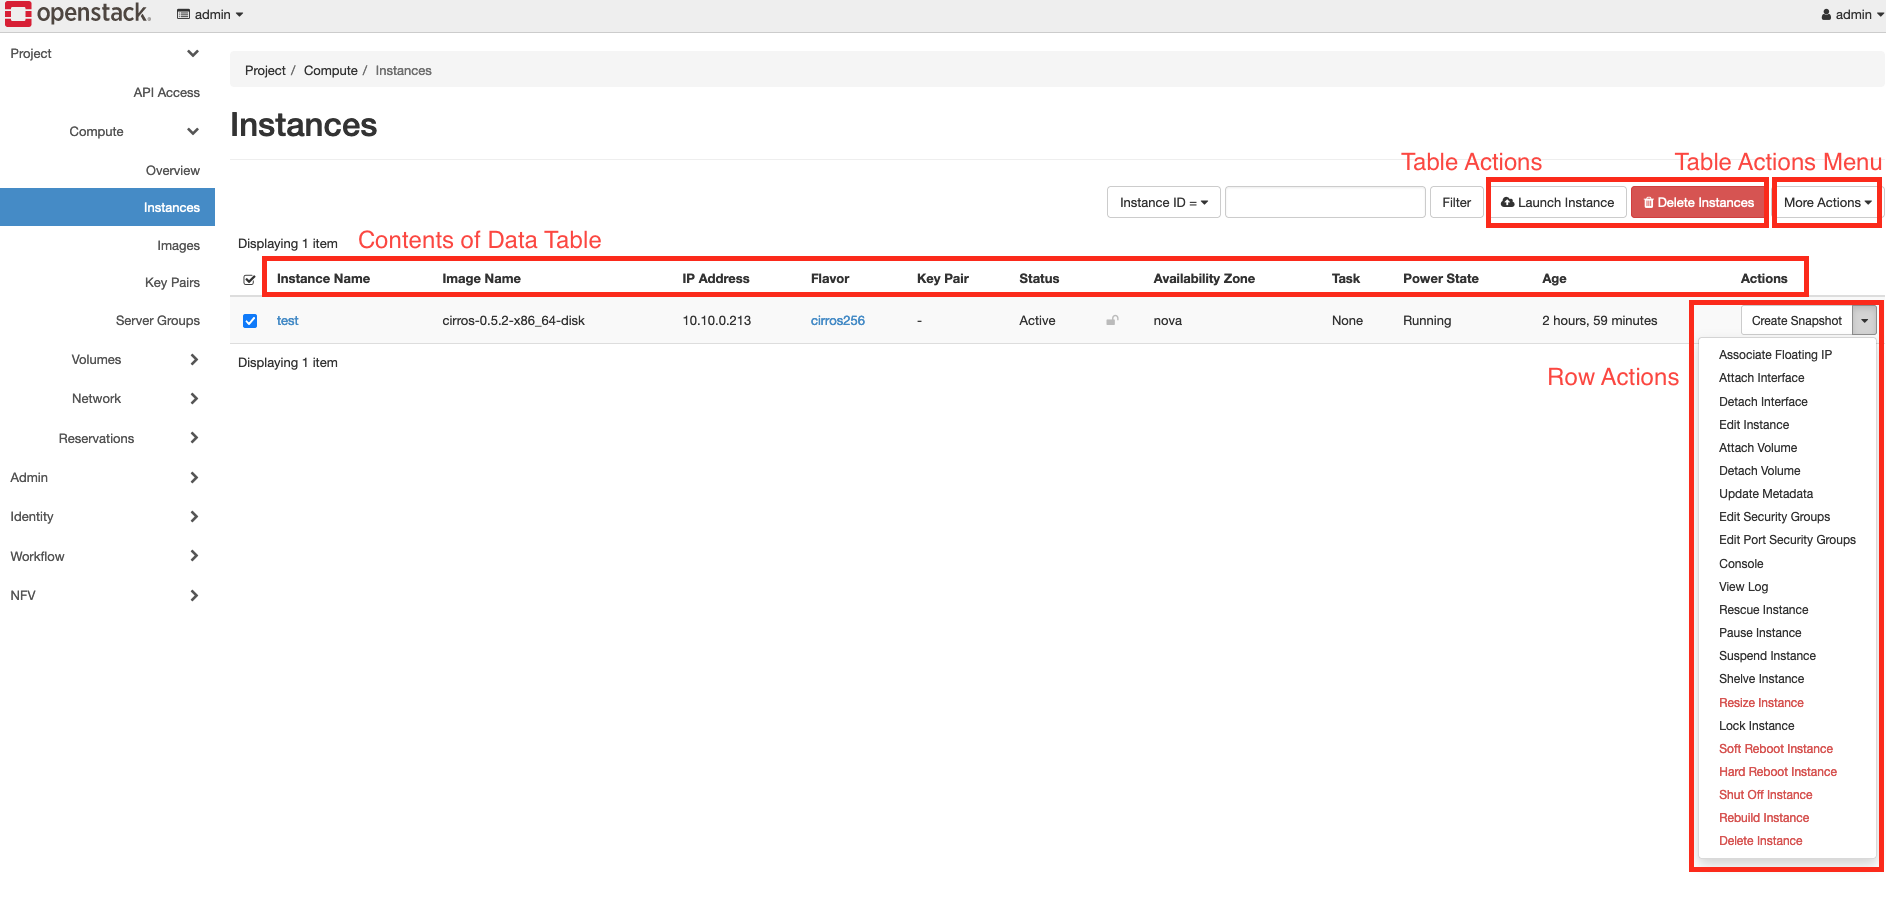Uncheck the checkbox for the test instance

coord(250,320)
